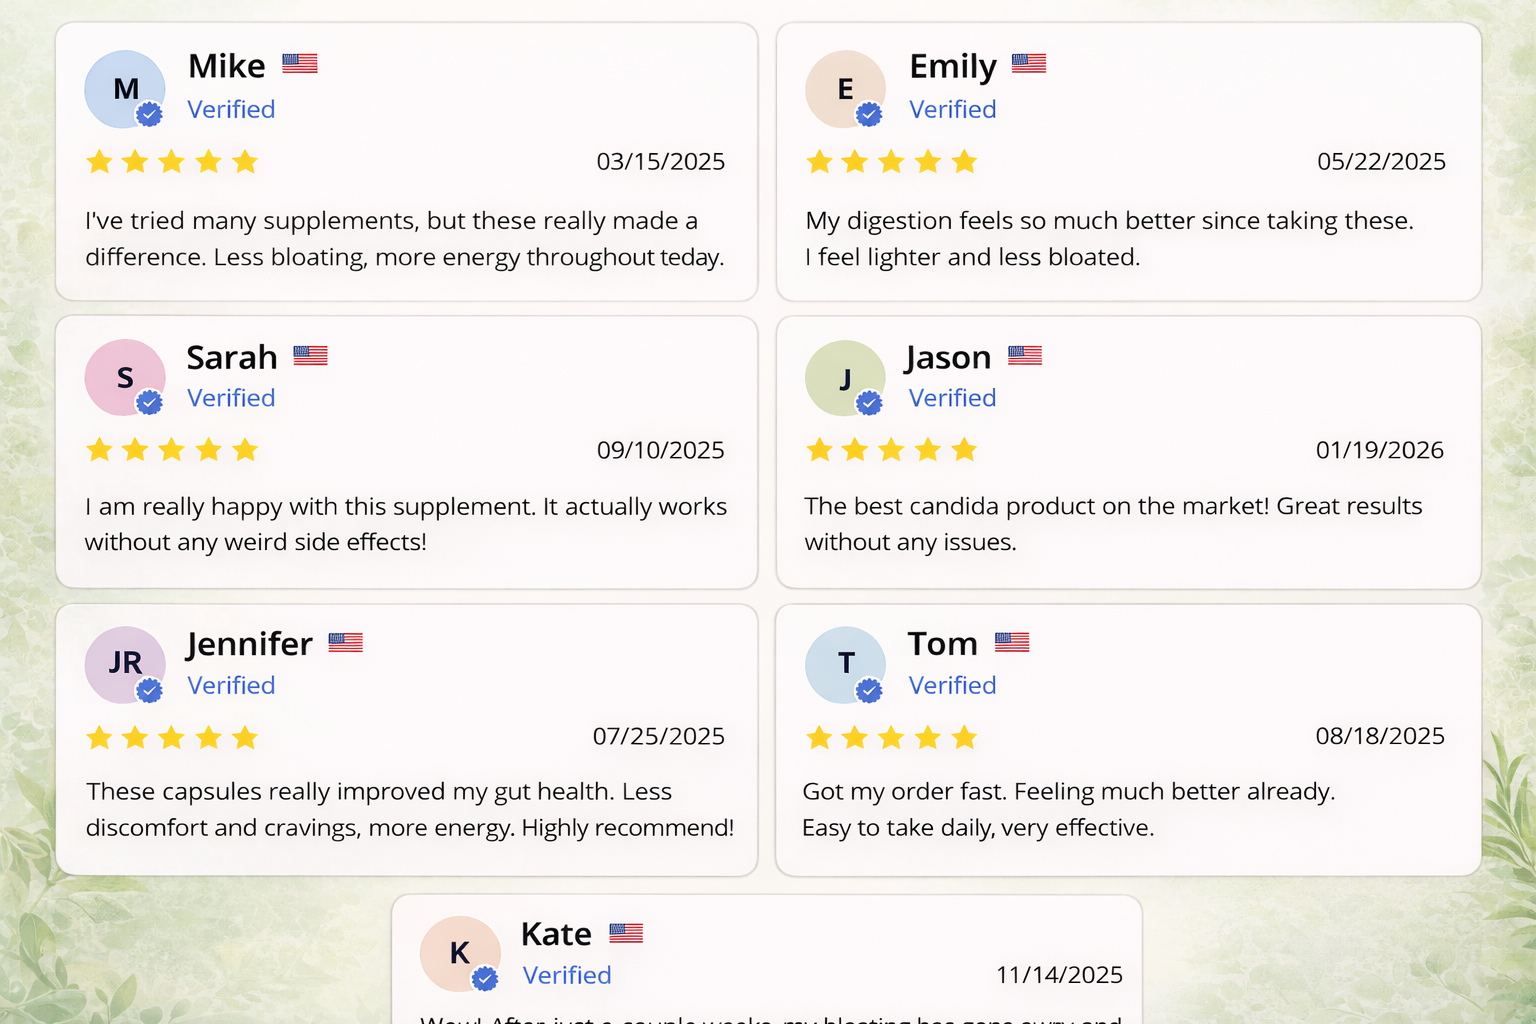
Task: Click Sarah's pink S avatar
Action: pyautogui.click(x=125, y=377)
